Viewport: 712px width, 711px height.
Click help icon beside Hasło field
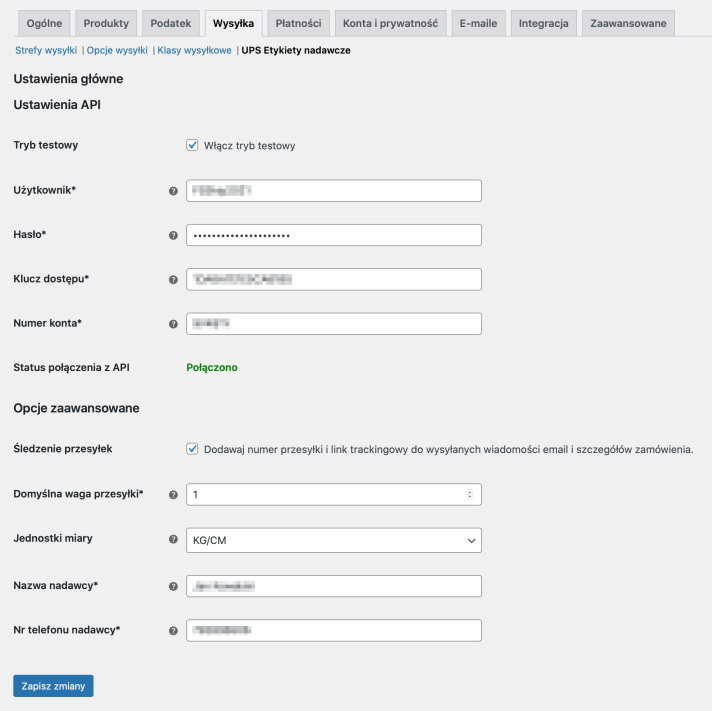pos(173,235)
